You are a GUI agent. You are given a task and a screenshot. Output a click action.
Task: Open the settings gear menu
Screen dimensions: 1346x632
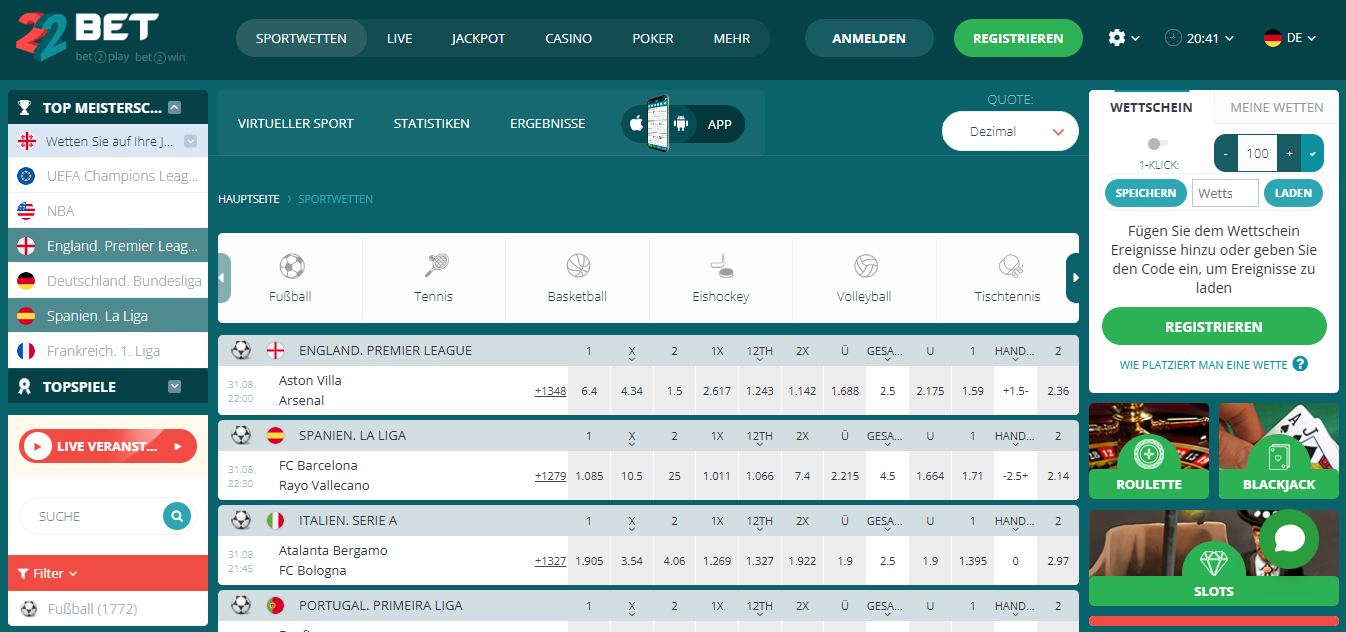pos(1124,38)
